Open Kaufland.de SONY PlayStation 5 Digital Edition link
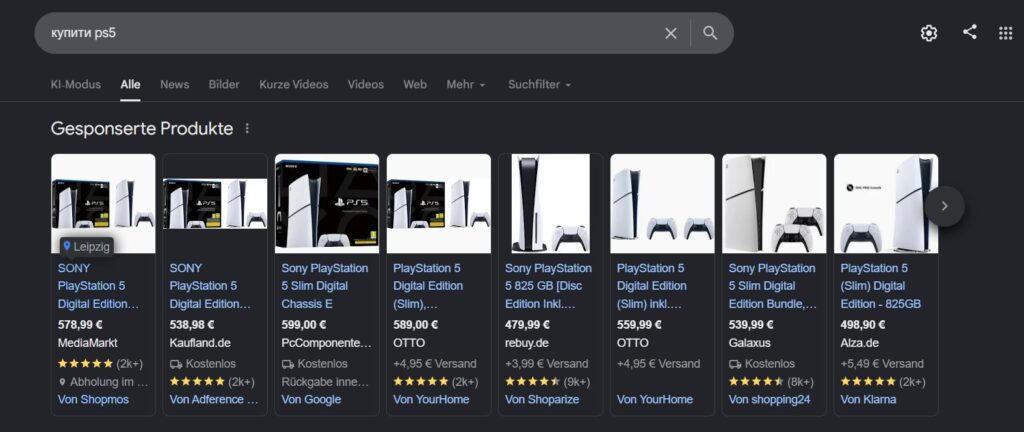The width and height of the screenshot is (1024, 432). [210, 286]
